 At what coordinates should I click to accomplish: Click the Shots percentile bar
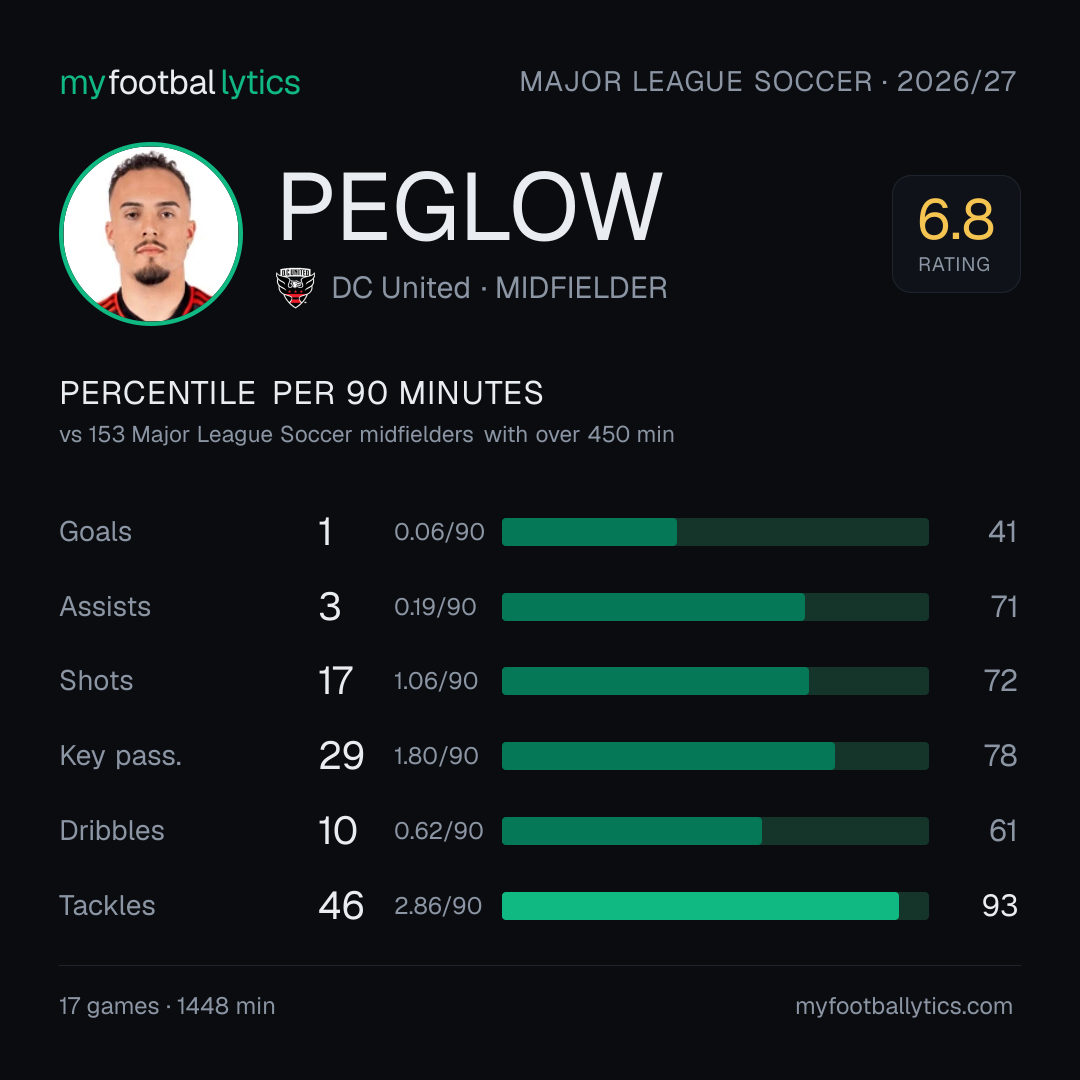[x=715, y=681]
